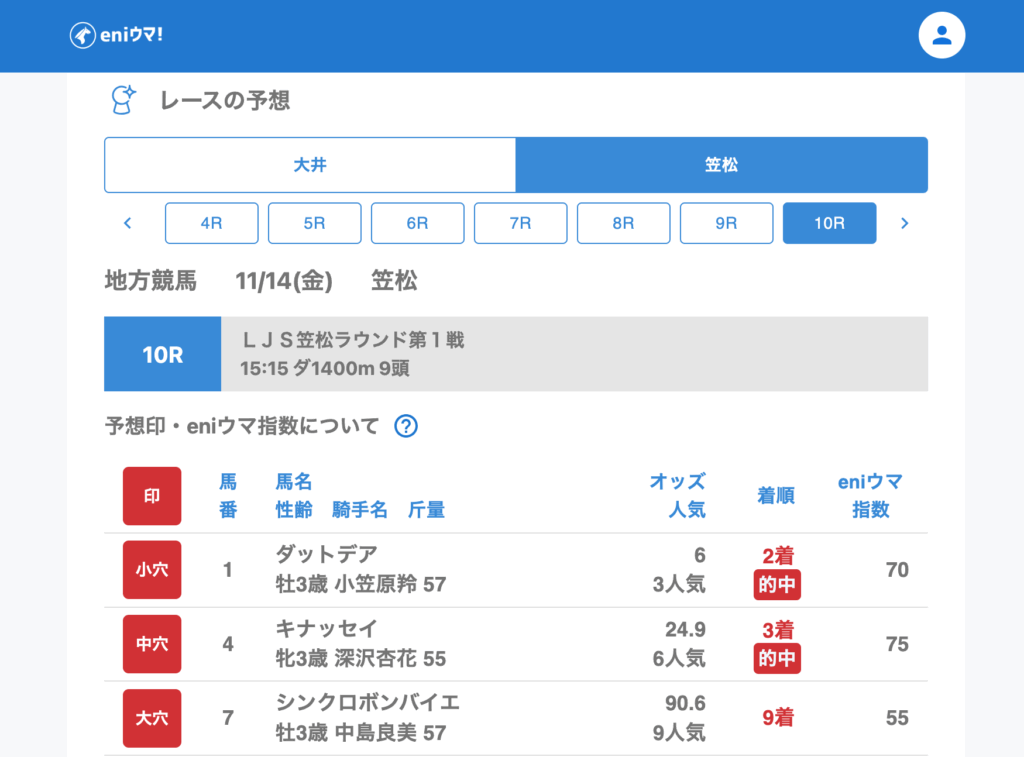Select race 4R
1024x757 pixels.
[x=211, y=223]
